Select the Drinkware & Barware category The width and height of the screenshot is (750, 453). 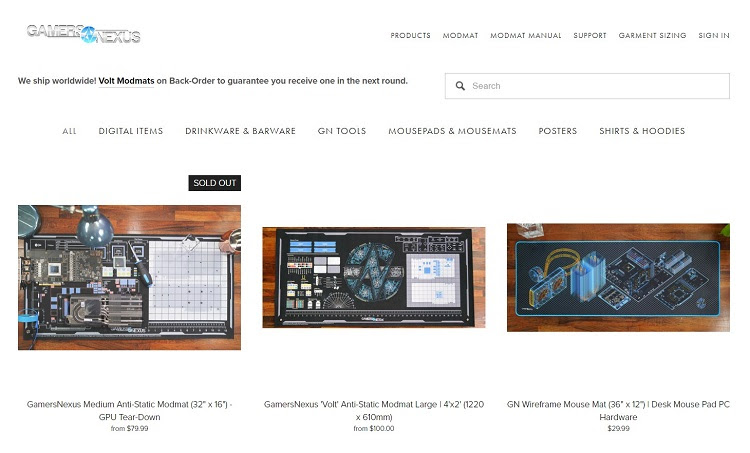click(x=240, y=131)
